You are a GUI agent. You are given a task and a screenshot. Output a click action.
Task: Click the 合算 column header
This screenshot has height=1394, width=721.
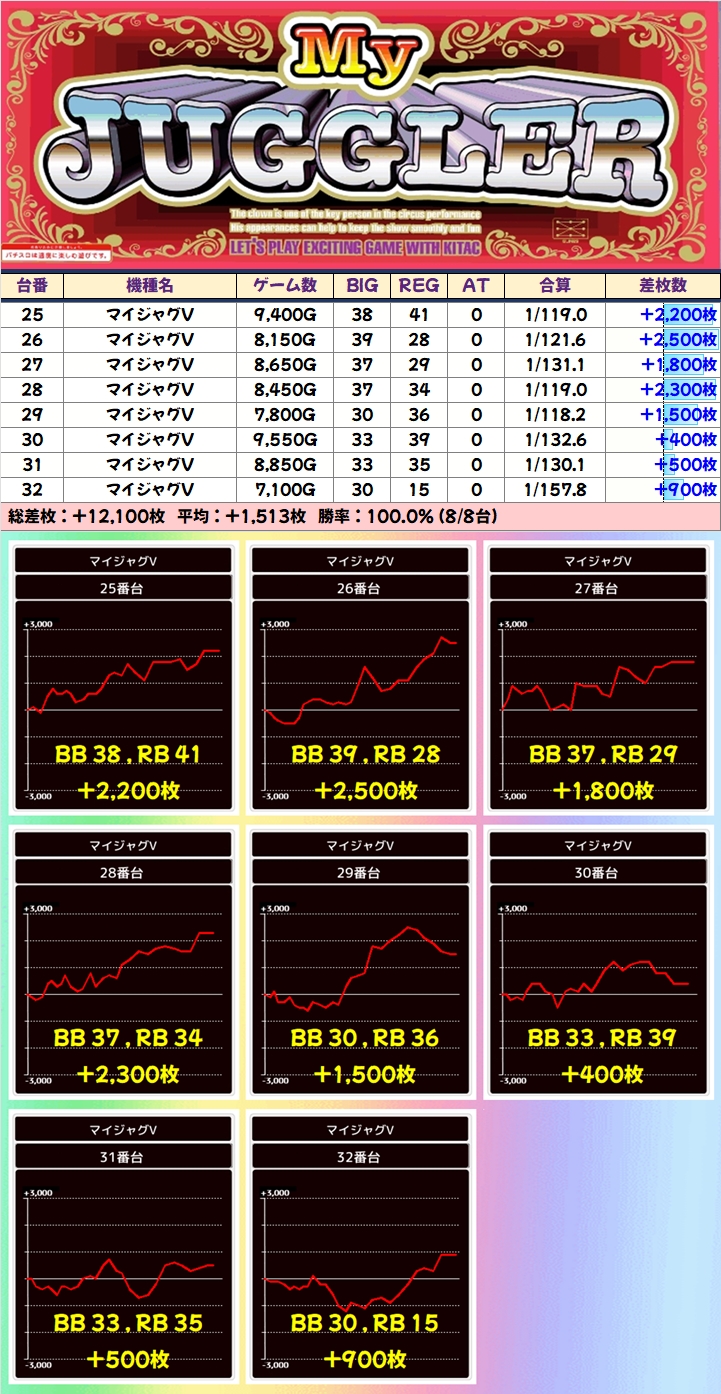click(555, 285)
